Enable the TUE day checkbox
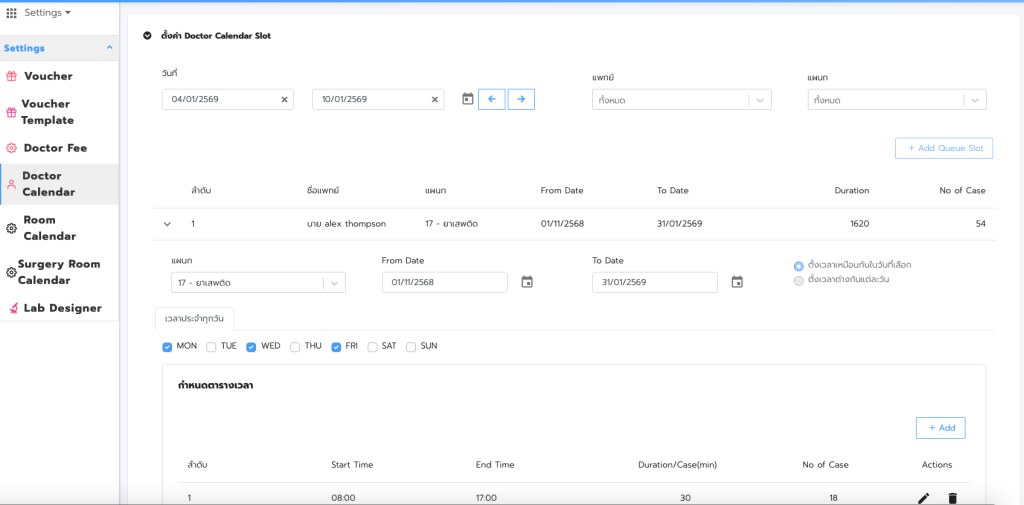 [211, 347]
